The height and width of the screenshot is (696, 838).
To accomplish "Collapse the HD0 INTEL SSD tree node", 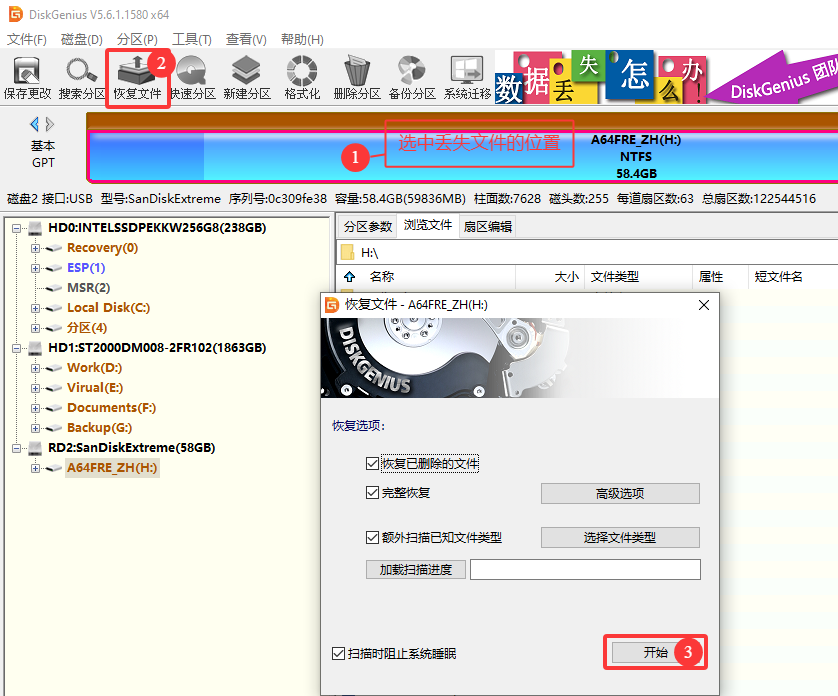I will [x=17, y=228].
